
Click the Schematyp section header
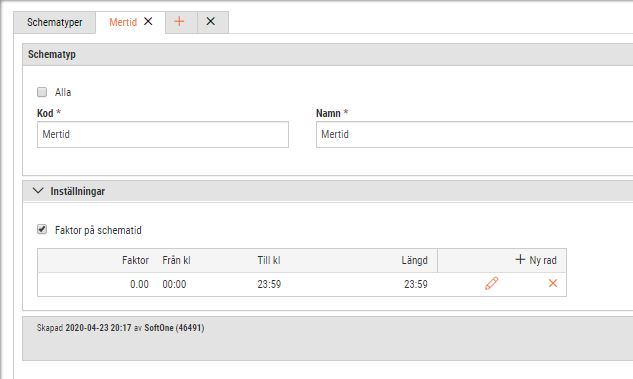(x=327, y=54)
